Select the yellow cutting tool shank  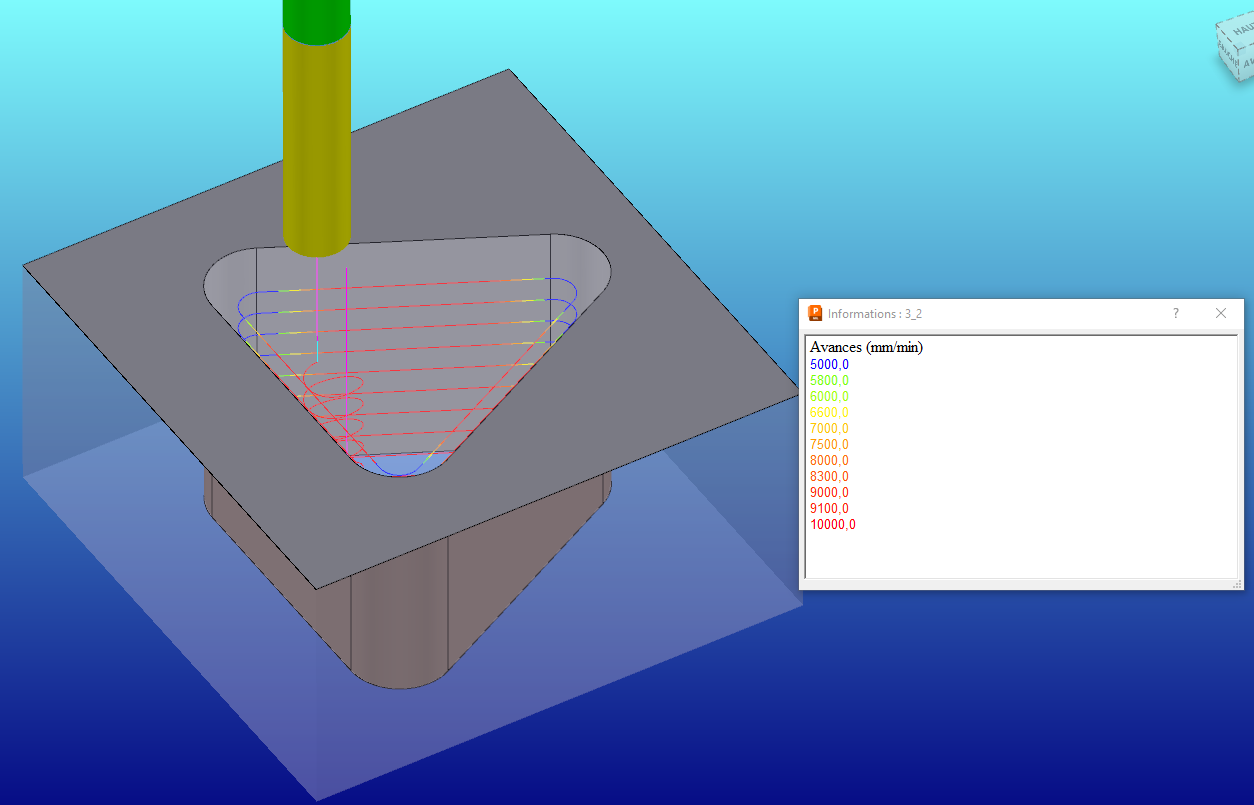317,140
